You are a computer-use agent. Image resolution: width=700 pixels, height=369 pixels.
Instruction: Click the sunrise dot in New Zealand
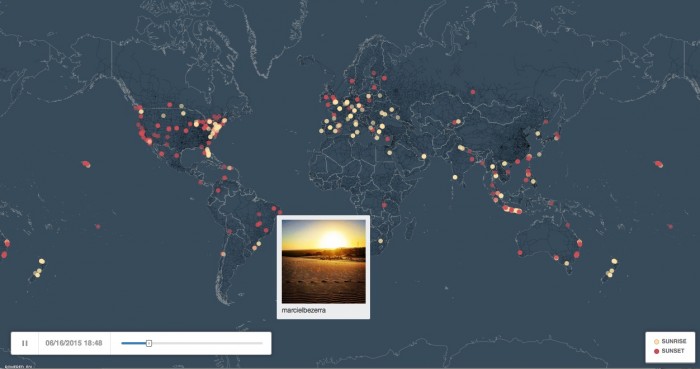[614, 261]
